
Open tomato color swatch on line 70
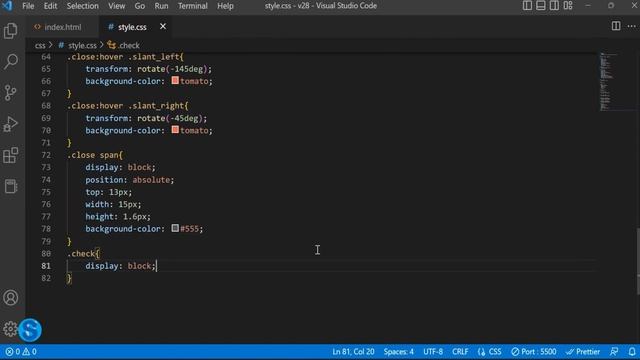175,130
